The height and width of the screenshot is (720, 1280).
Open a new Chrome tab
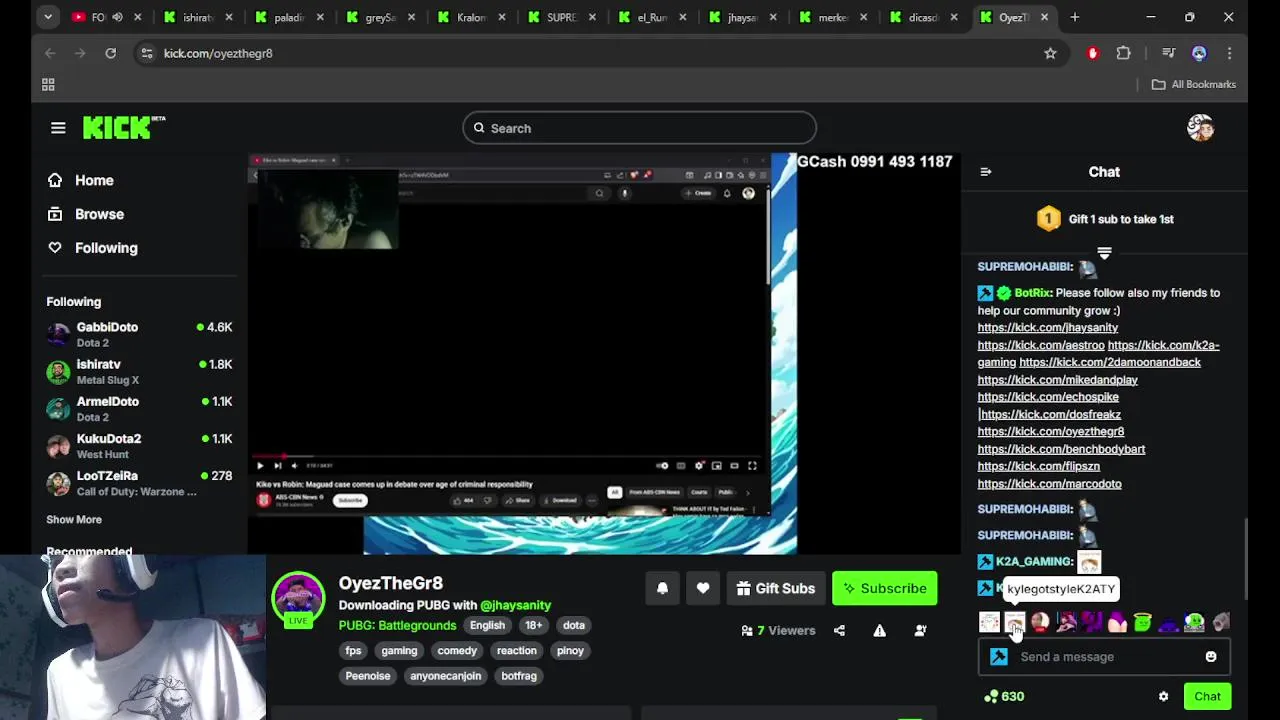[x=1074, y=17]
